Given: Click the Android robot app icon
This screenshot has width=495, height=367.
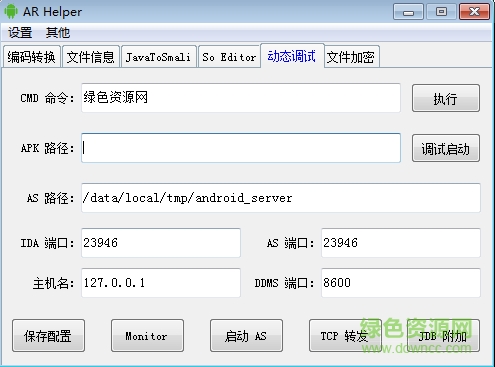Looking at the screenshot, I should point(11,11).
